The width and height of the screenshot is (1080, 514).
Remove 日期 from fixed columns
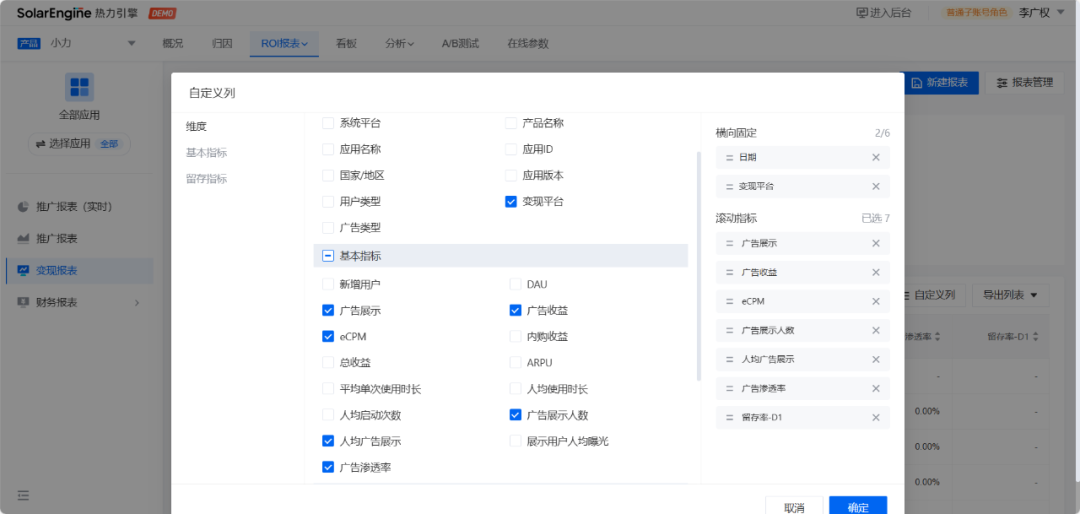coord(875,158)
